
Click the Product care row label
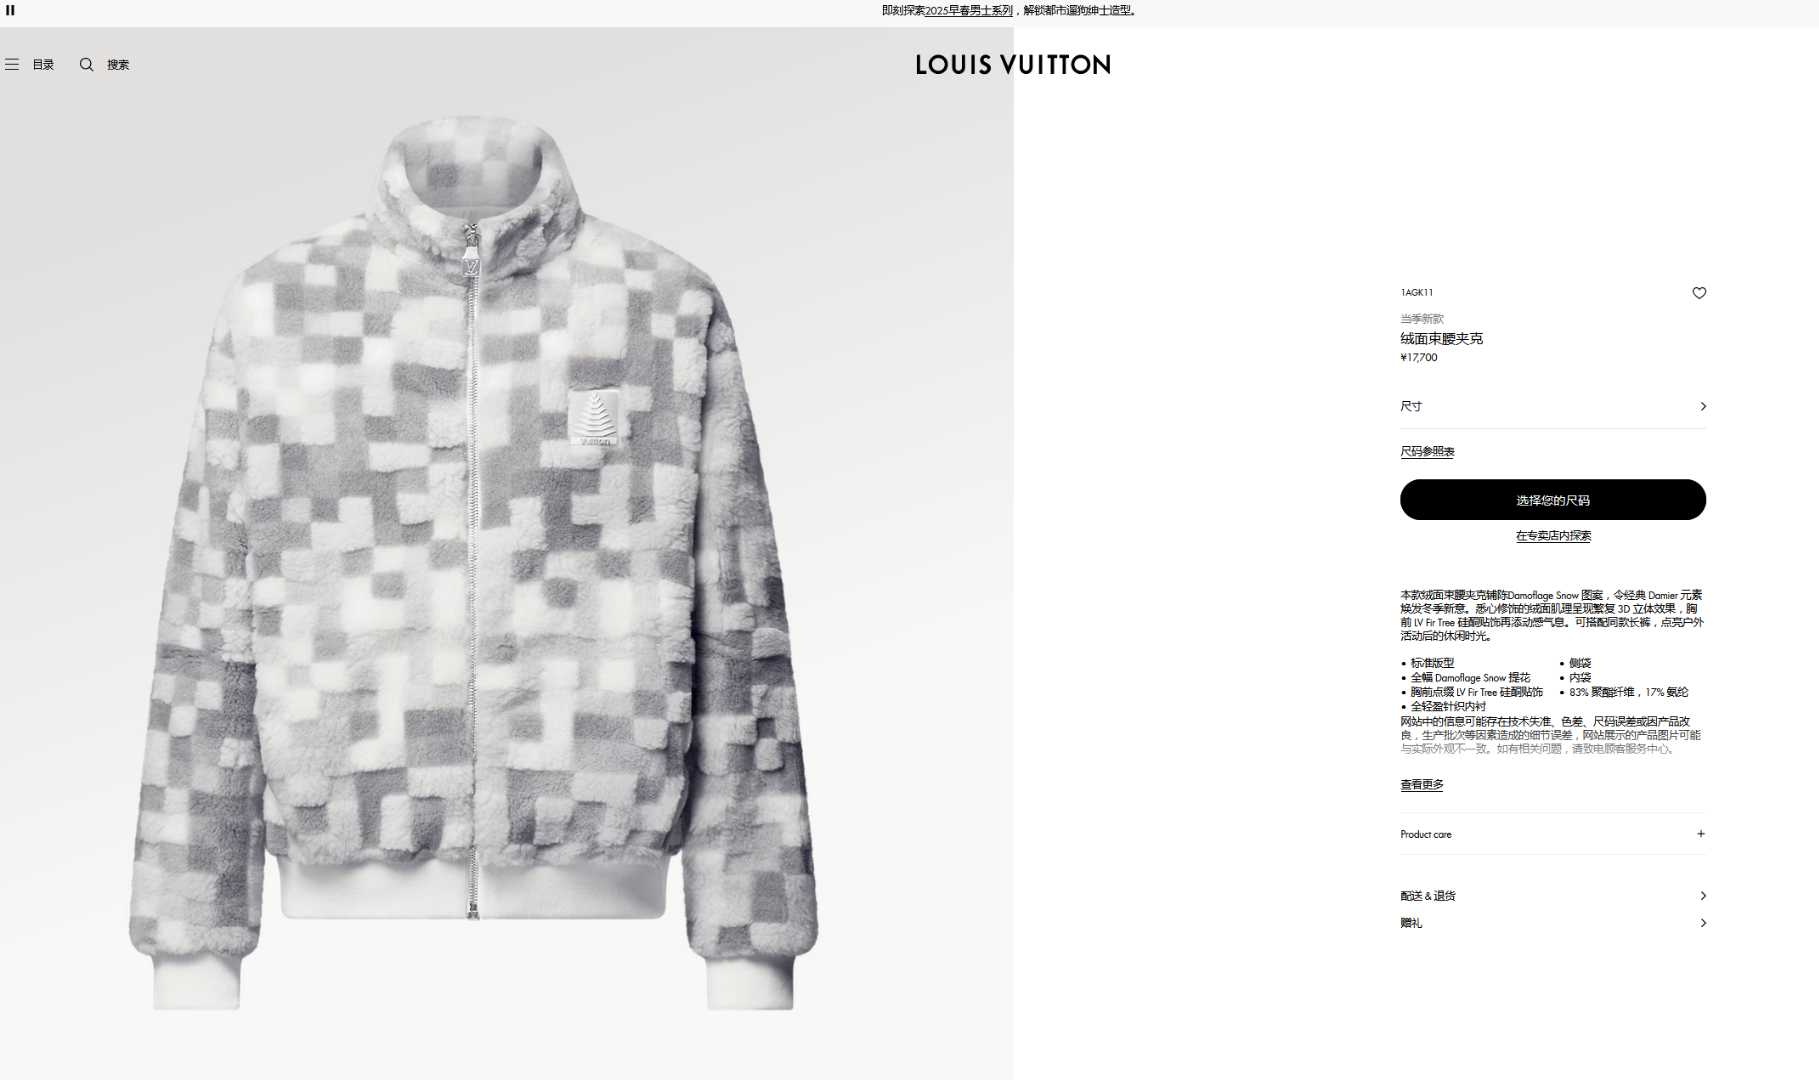point(1426,834)
